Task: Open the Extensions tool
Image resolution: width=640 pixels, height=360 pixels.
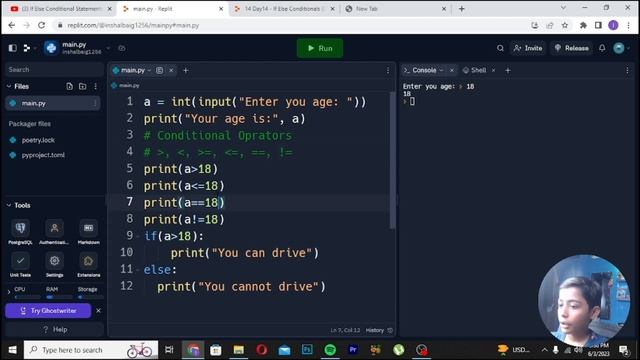Action: 89,264
